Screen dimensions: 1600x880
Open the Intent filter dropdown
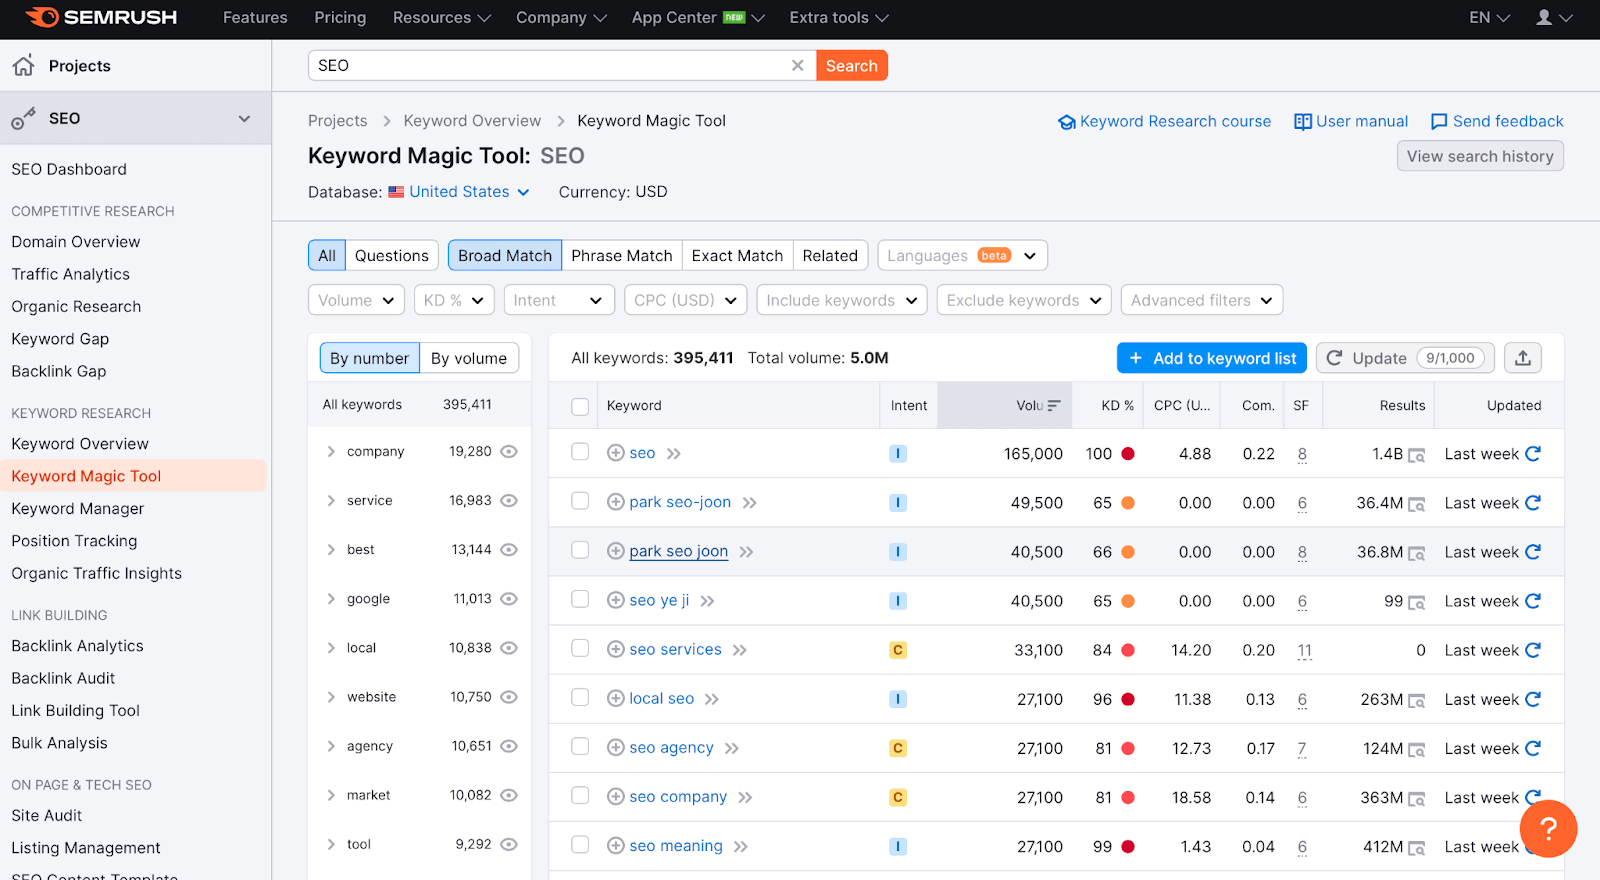[x=558, y=300]
